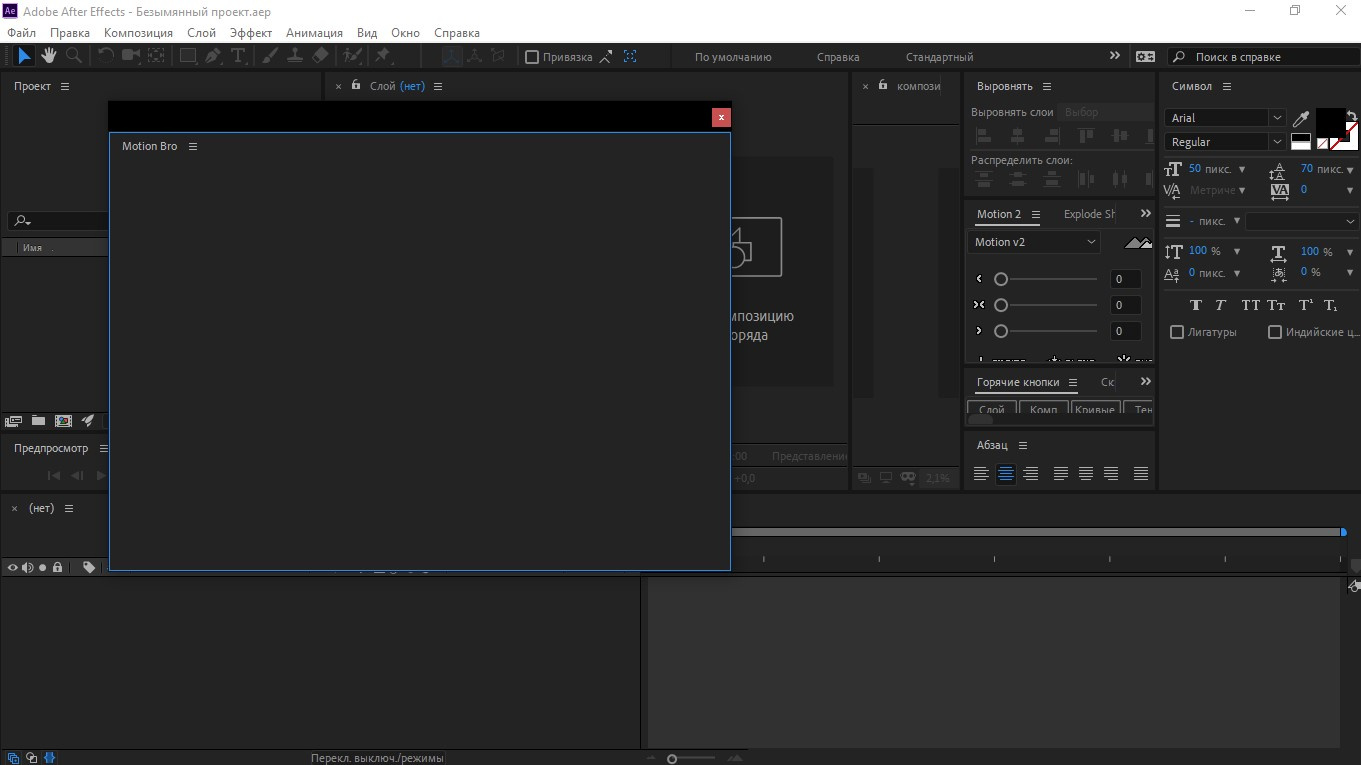Select the Selection arrow tool
This screenshot has height=765, width=1361.
24,57
